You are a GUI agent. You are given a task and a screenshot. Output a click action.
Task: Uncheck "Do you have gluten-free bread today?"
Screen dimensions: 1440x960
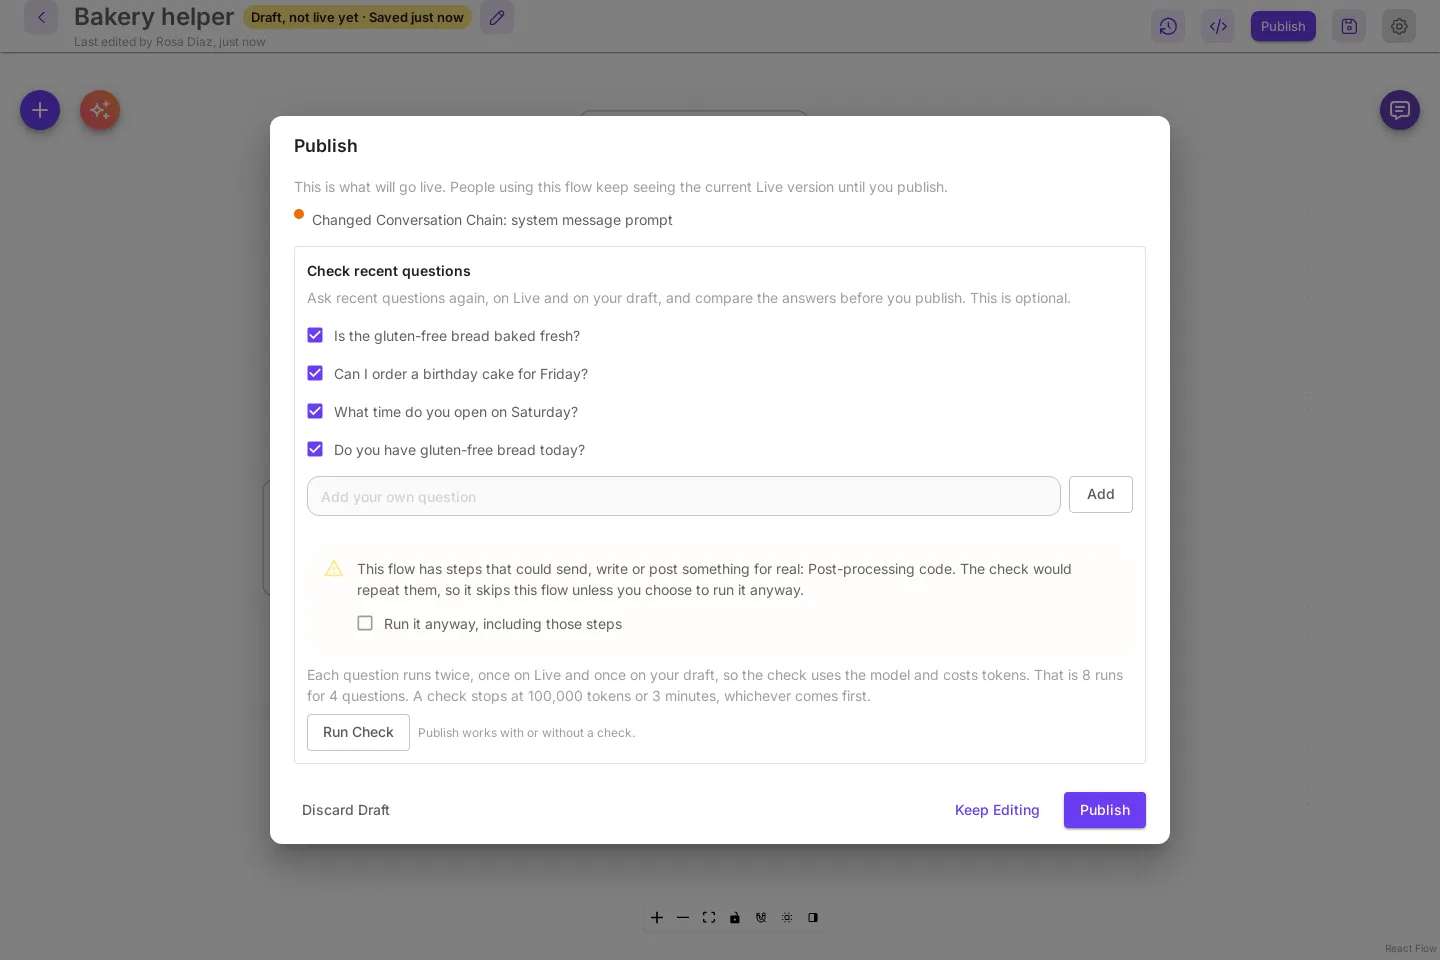(x=315, y=449)
